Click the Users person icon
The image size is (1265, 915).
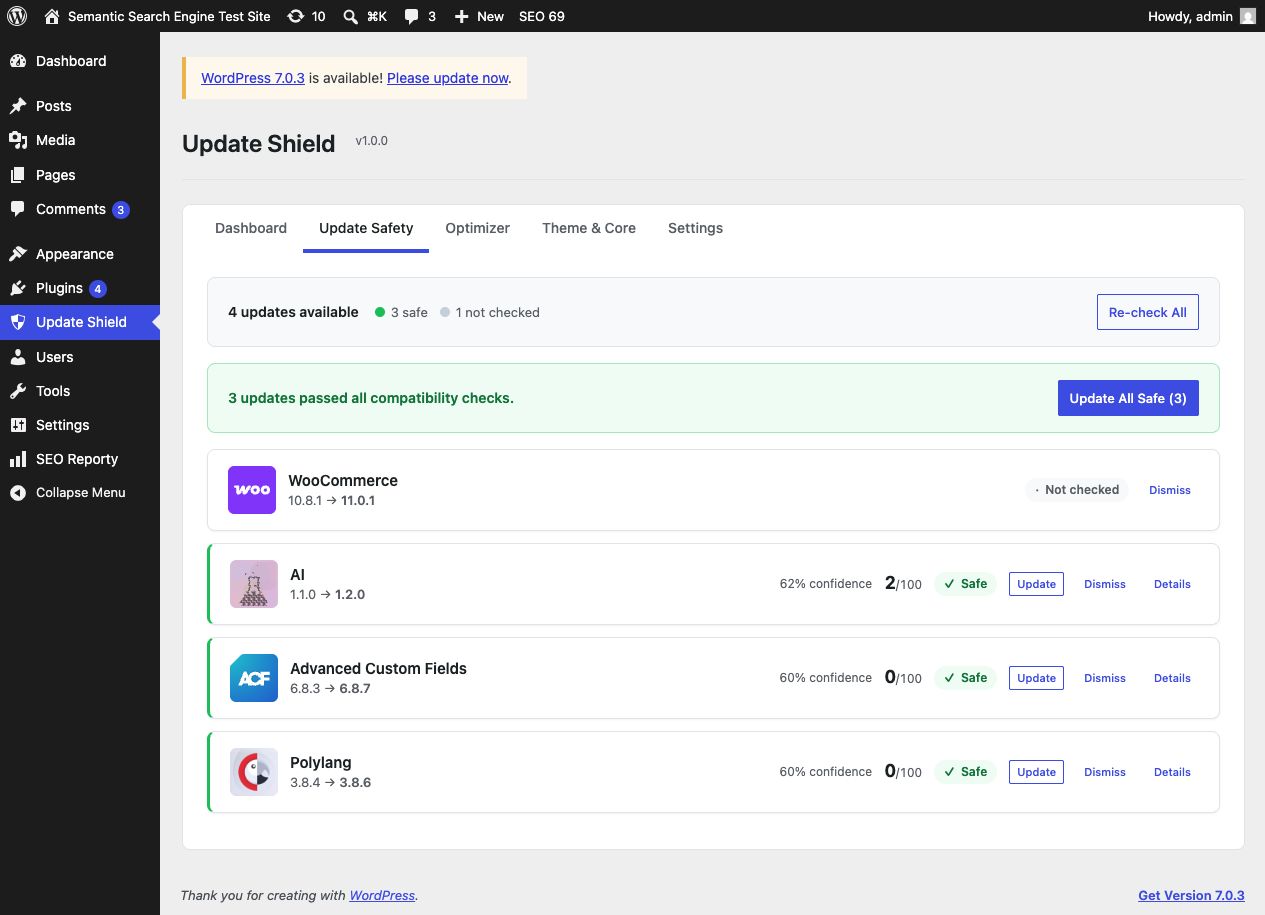click(18, 357)
